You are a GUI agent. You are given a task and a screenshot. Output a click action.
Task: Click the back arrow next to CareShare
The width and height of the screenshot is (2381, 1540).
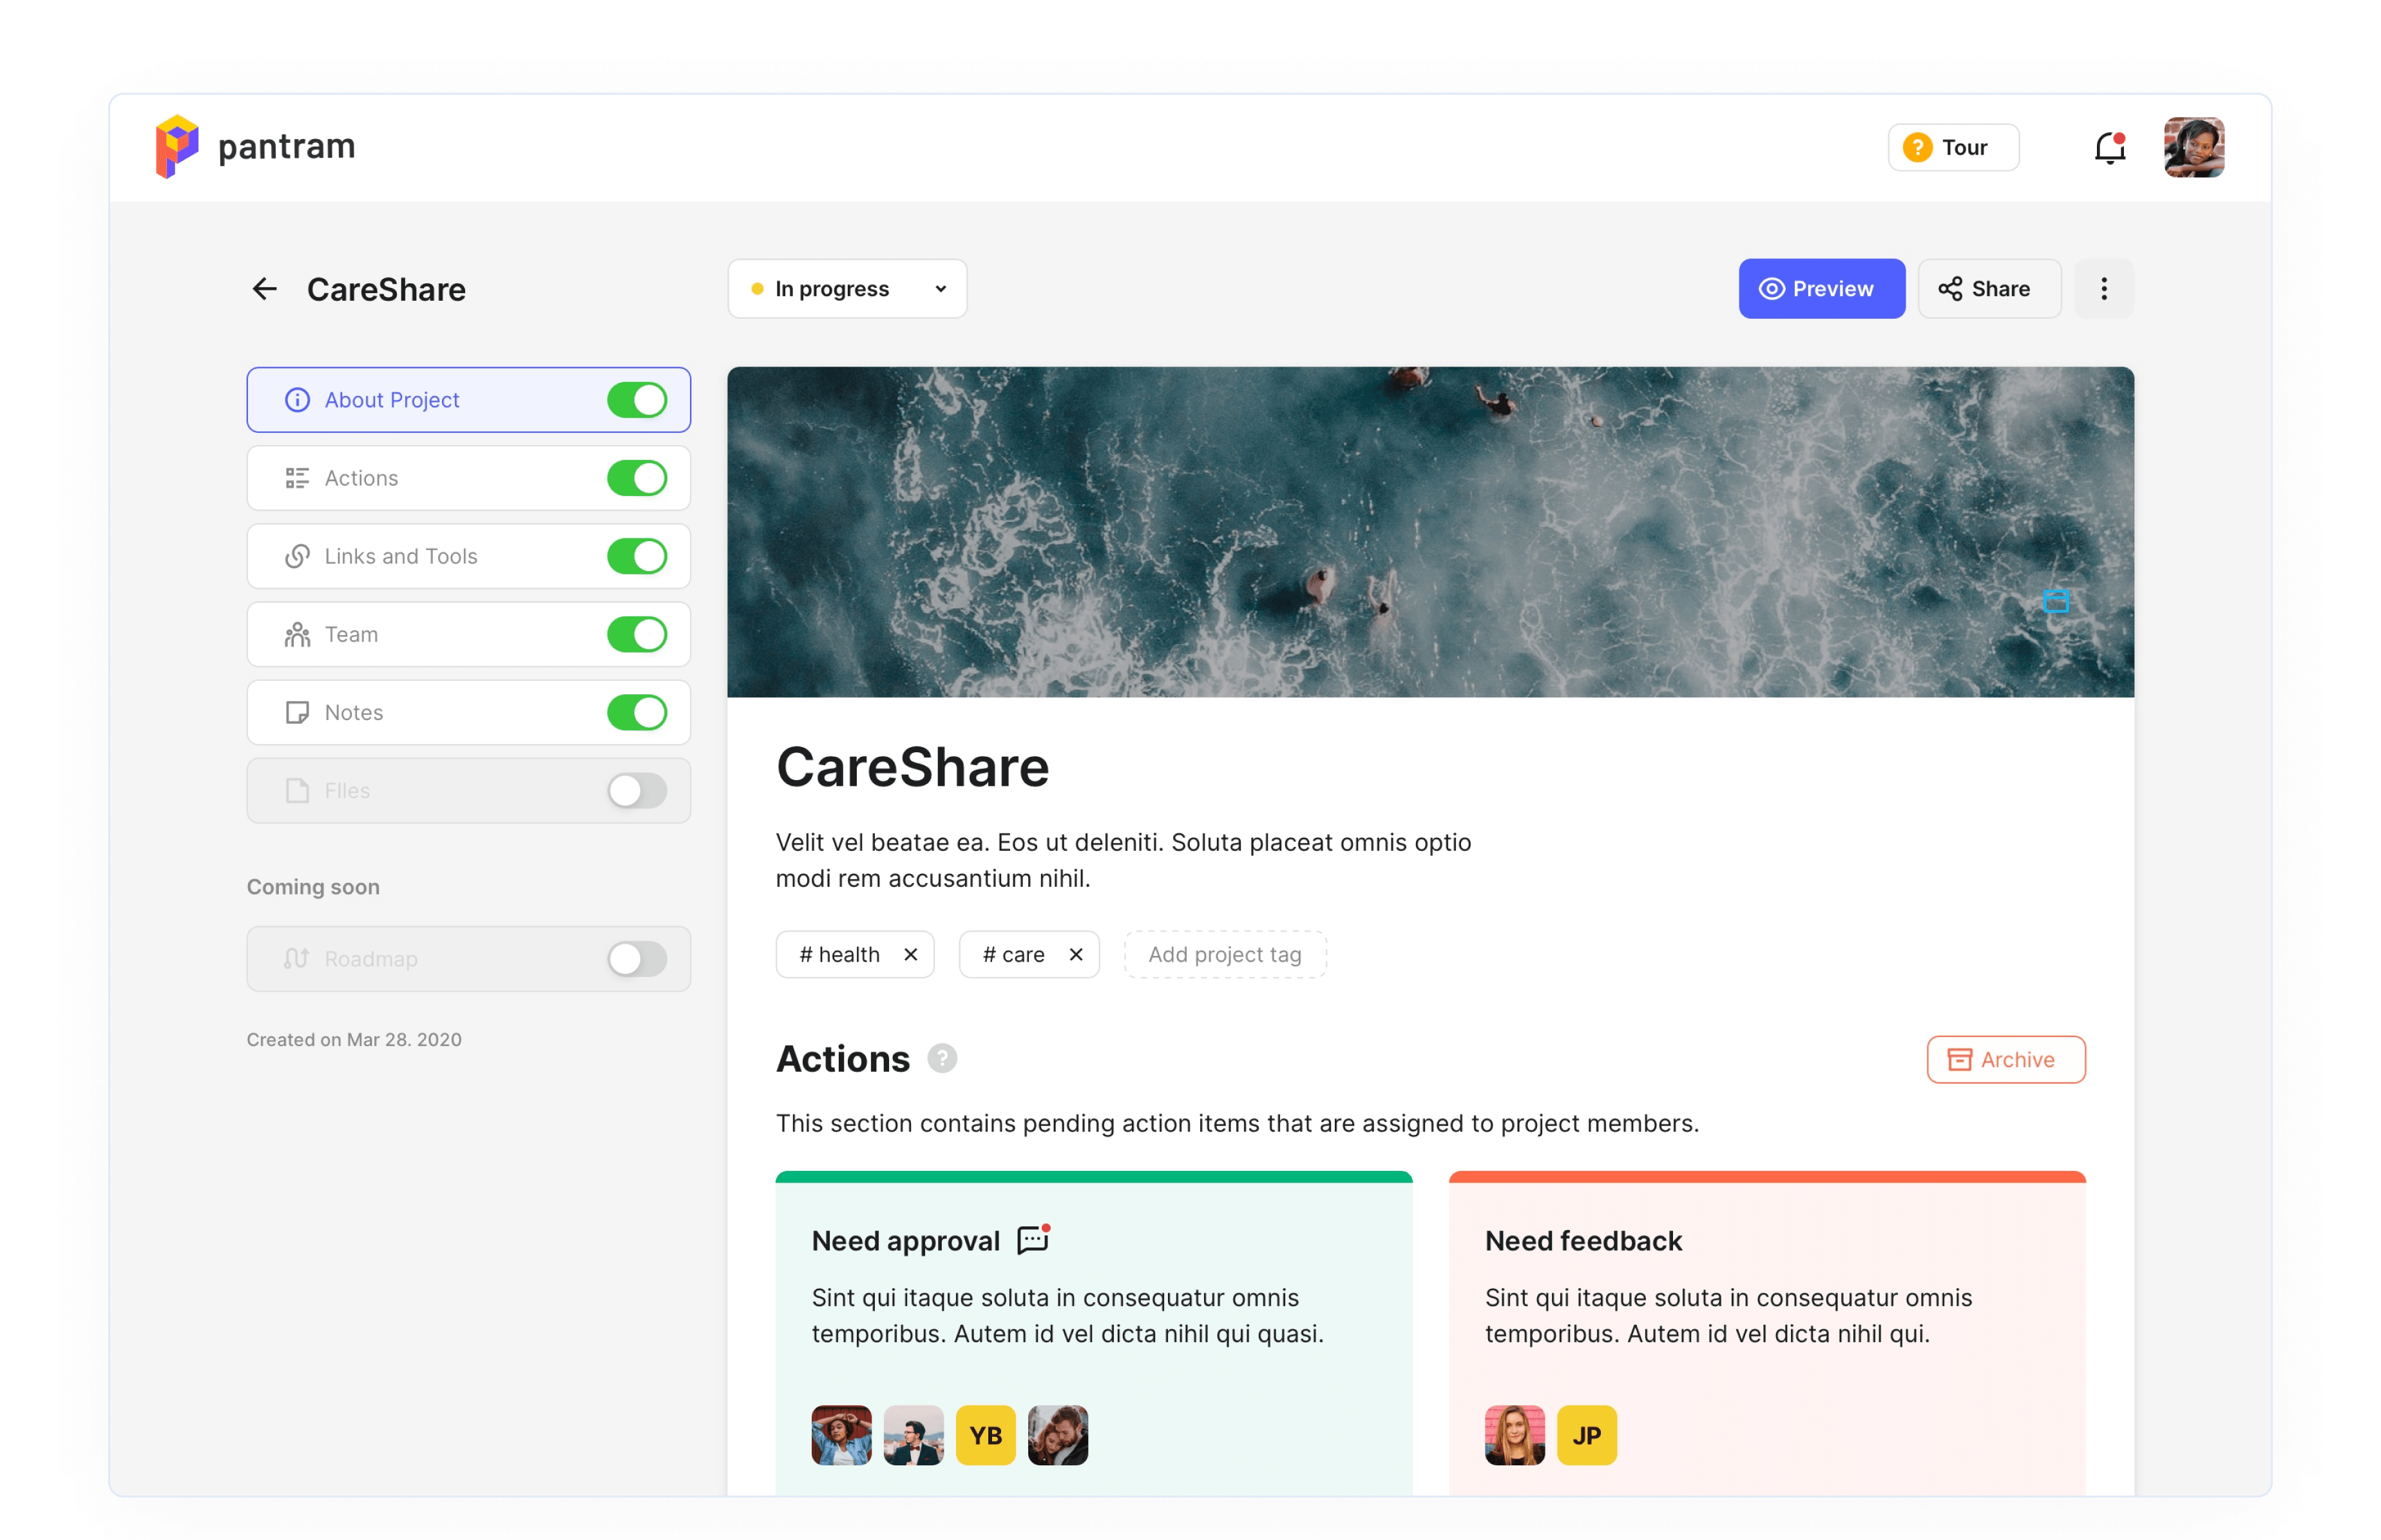(264, 288)
